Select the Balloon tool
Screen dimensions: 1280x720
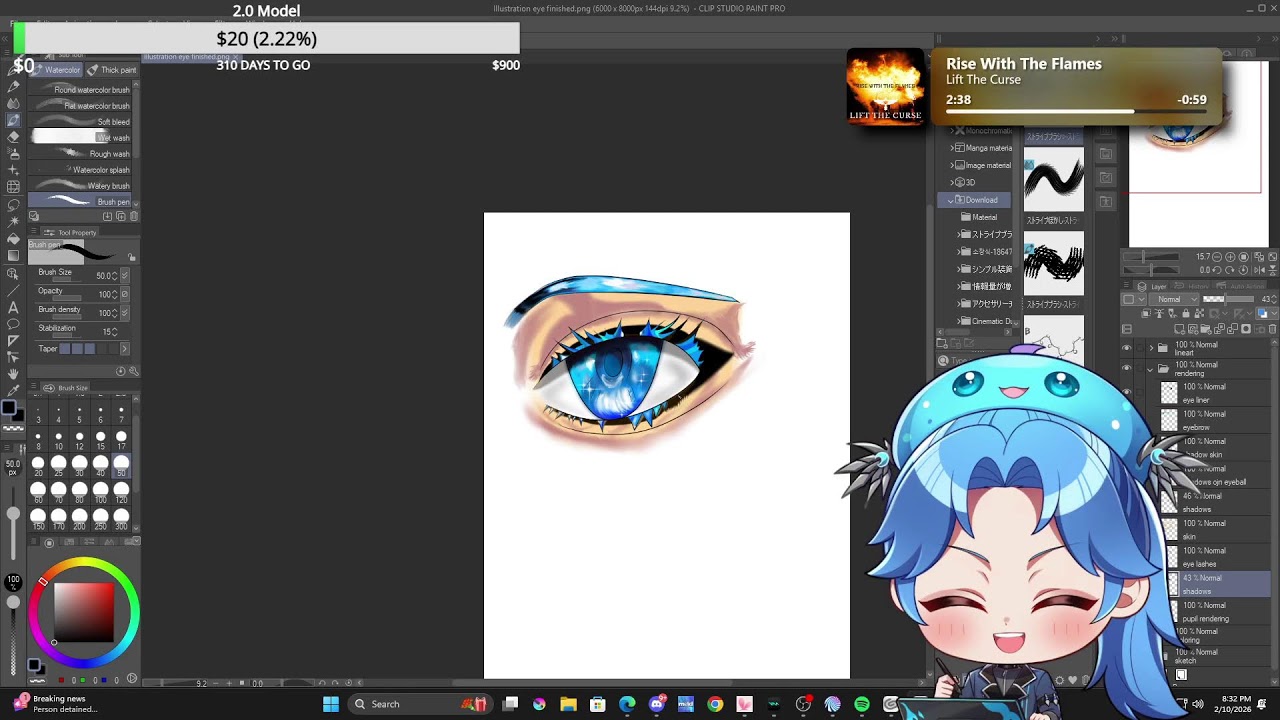[13, 324]
